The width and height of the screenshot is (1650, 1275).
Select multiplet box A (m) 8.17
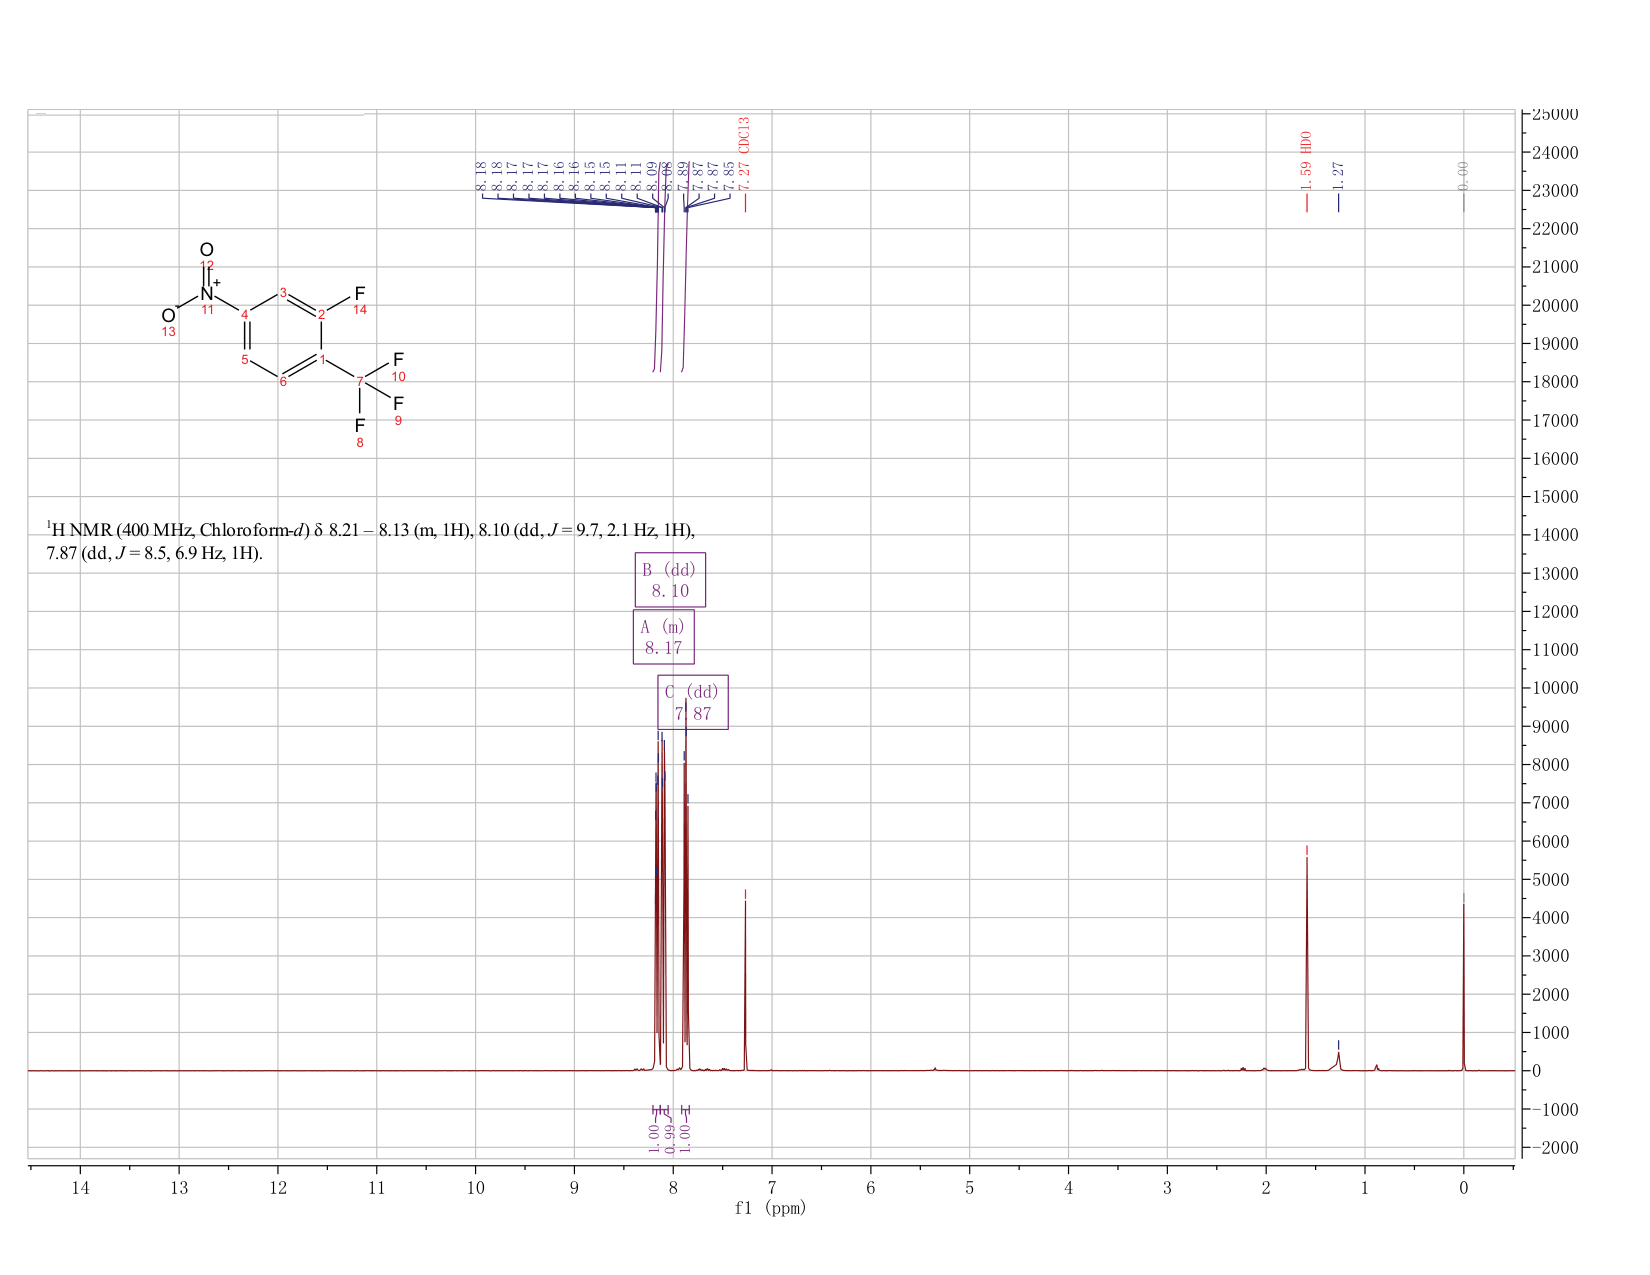tap(664, 637)
